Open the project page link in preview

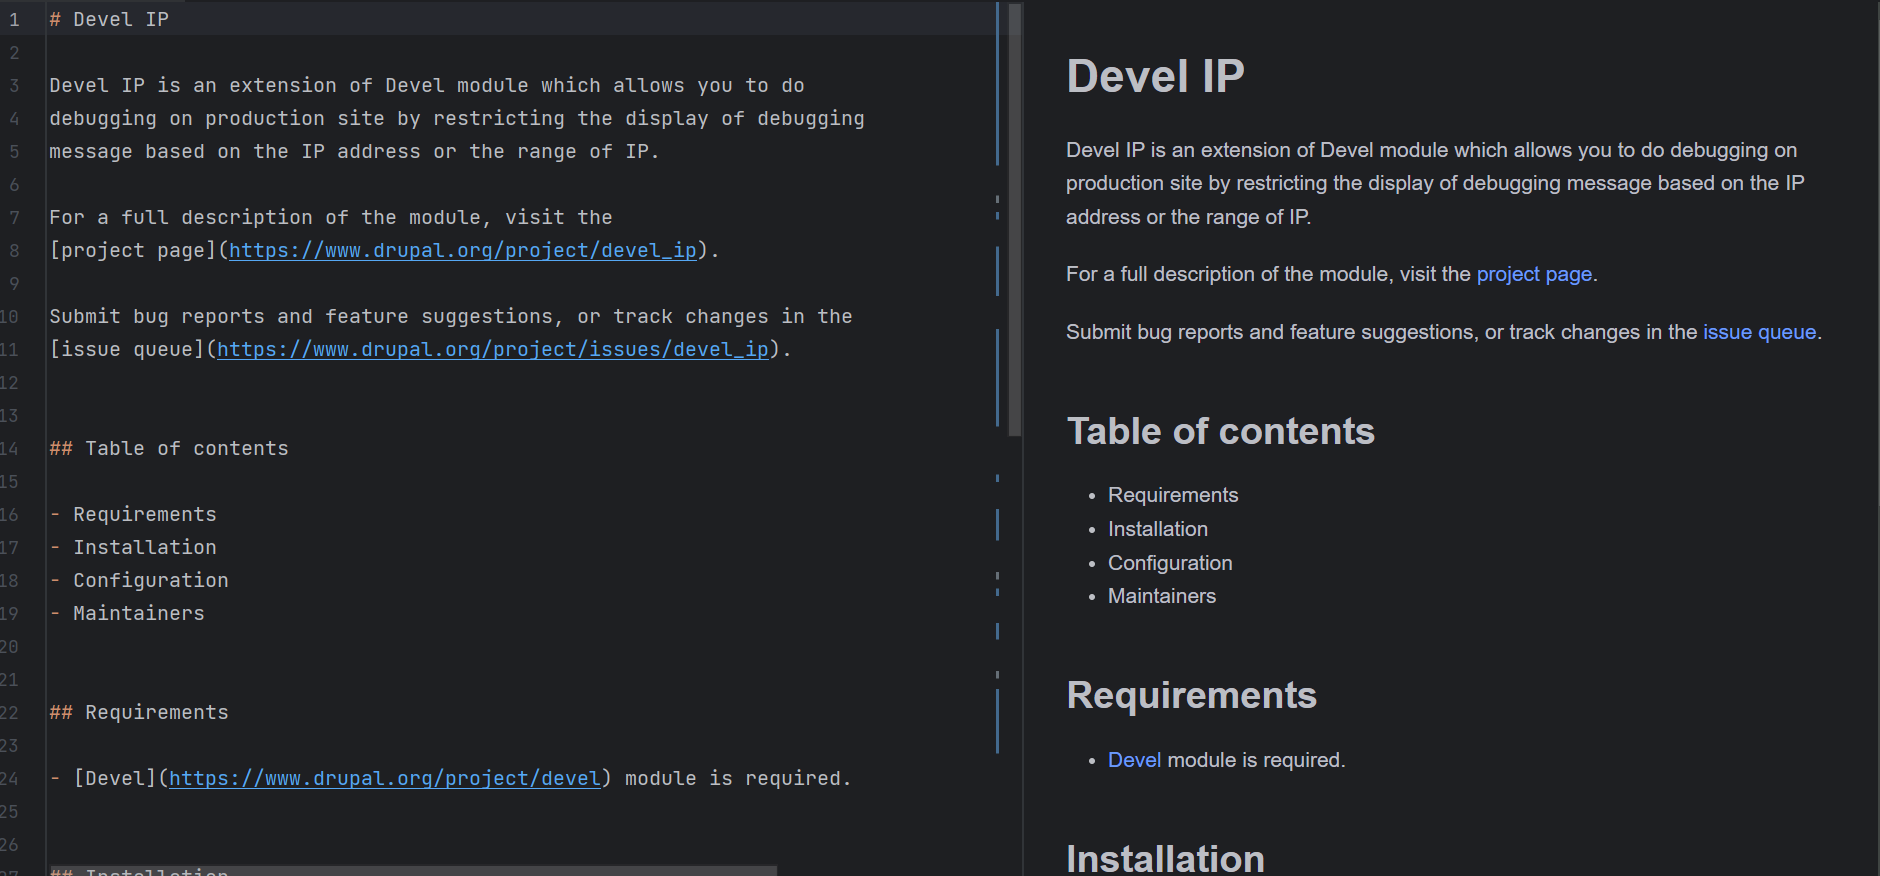click(x=1534, y=274)
